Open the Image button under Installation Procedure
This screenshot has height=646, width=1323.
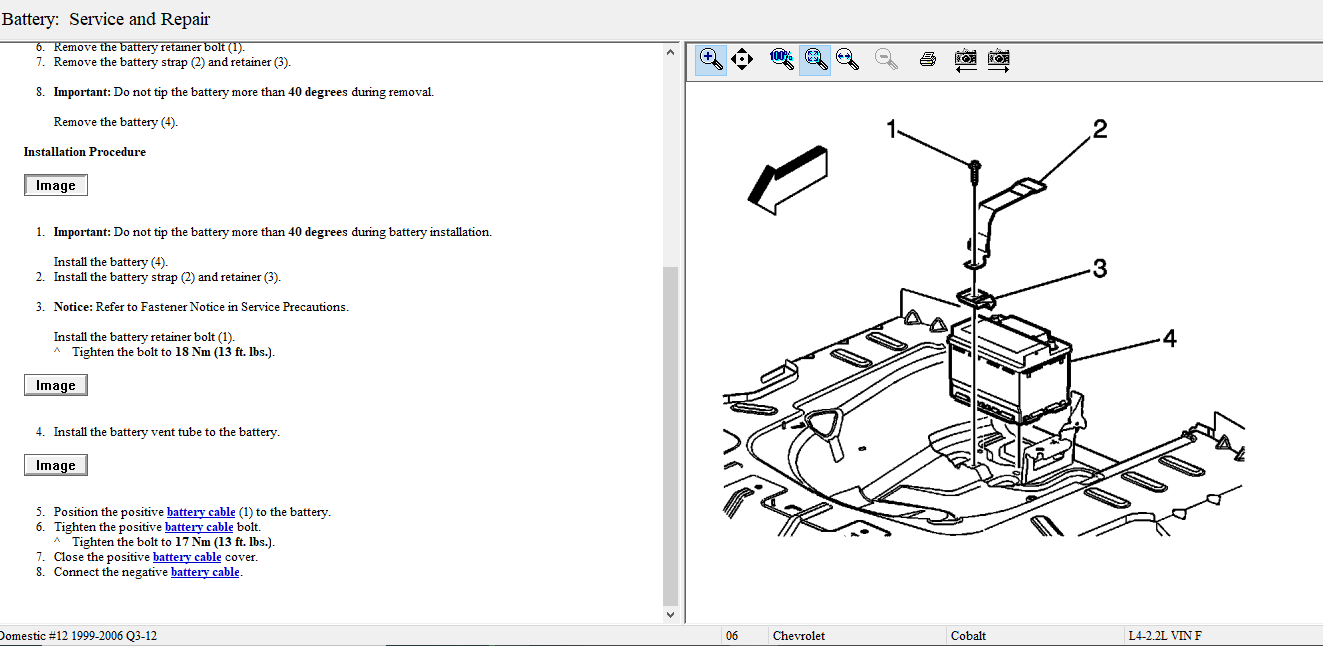click(56, 186)
